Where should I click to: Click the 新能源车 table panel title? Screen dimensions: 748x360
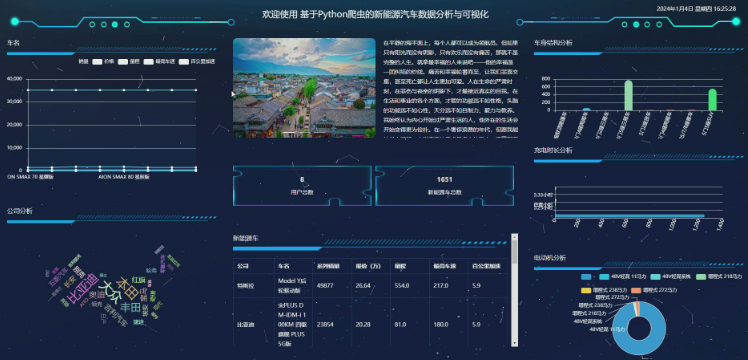point(246,238)
